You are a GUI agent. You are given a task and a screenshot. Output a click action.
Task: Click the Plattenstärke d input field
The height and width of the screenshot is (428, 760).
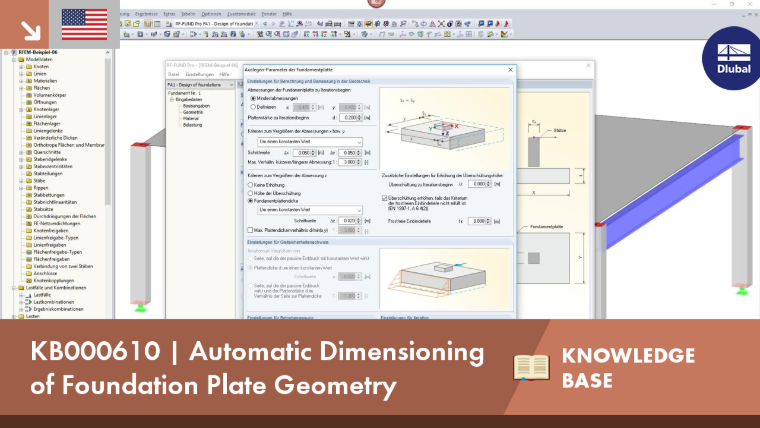point(348,118)
